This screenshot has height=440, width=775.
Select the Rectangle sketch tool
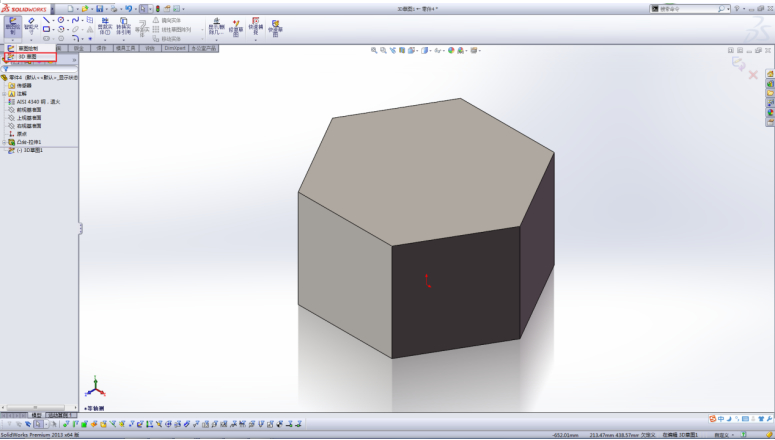[46, 29]
